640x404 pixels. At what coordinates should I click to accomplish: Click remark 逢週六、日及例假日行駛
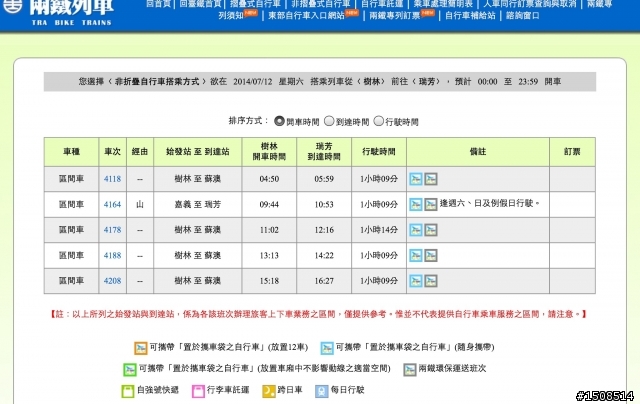click(x=490, y=203)
